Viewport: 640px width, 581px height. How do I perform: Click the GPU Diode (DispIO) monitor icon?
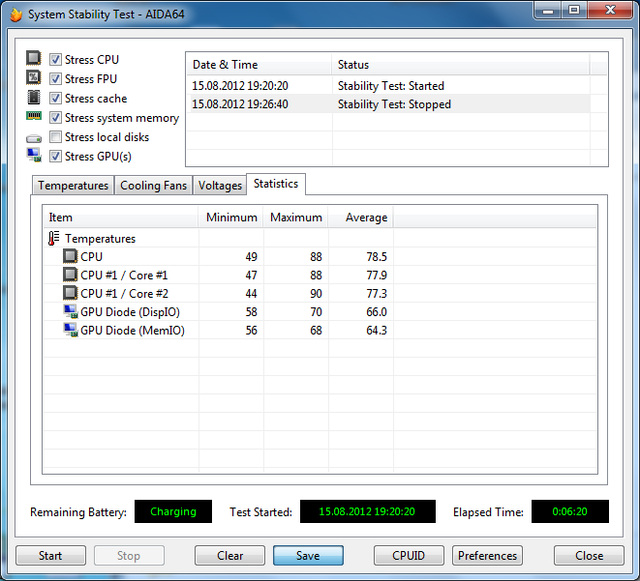[x=70, y=312]
